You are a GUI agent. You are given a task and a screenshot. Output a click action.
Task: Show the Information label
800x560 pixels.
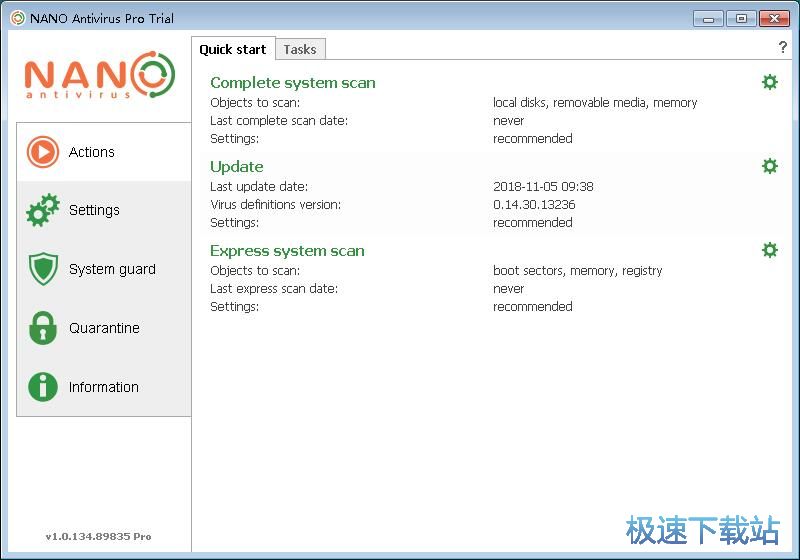[104, 387]
